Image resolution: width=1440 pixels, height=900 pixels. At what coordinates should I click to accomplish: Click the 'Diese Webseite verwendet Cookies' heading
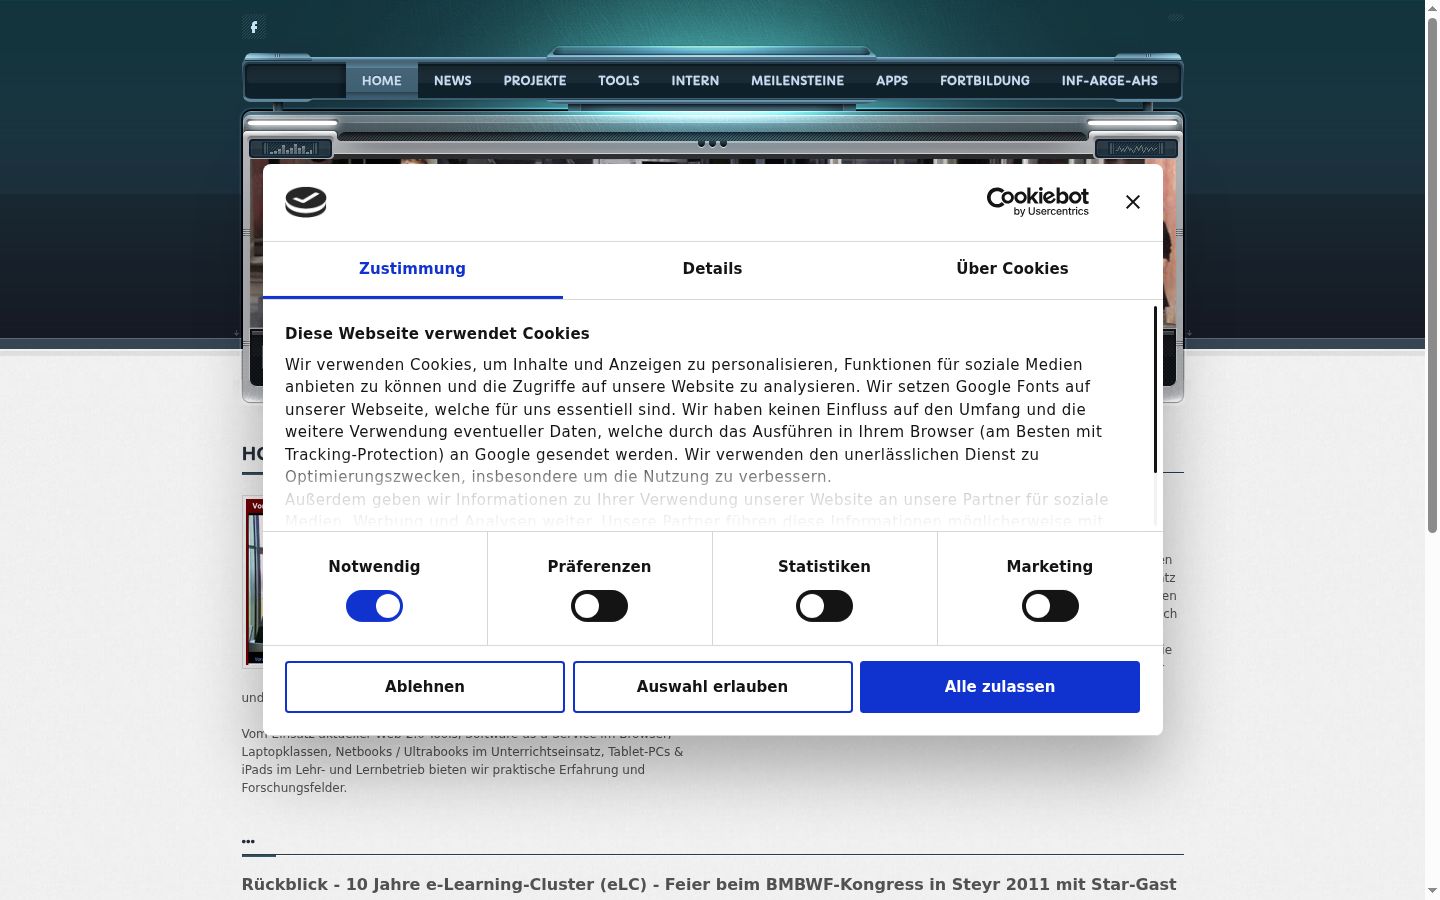point(437,334)
